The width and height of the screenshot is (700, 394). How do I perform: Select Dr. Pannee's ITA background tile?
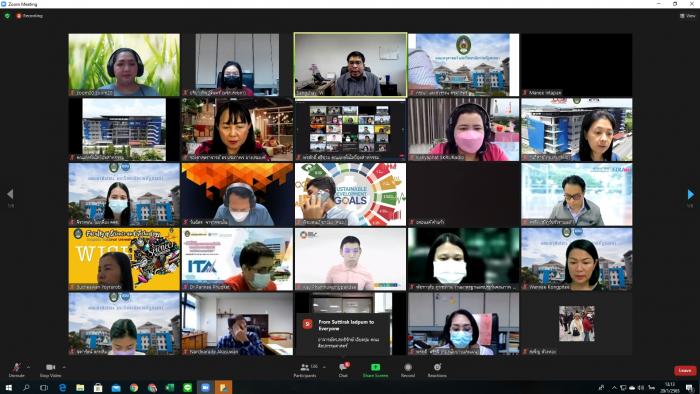238,259
